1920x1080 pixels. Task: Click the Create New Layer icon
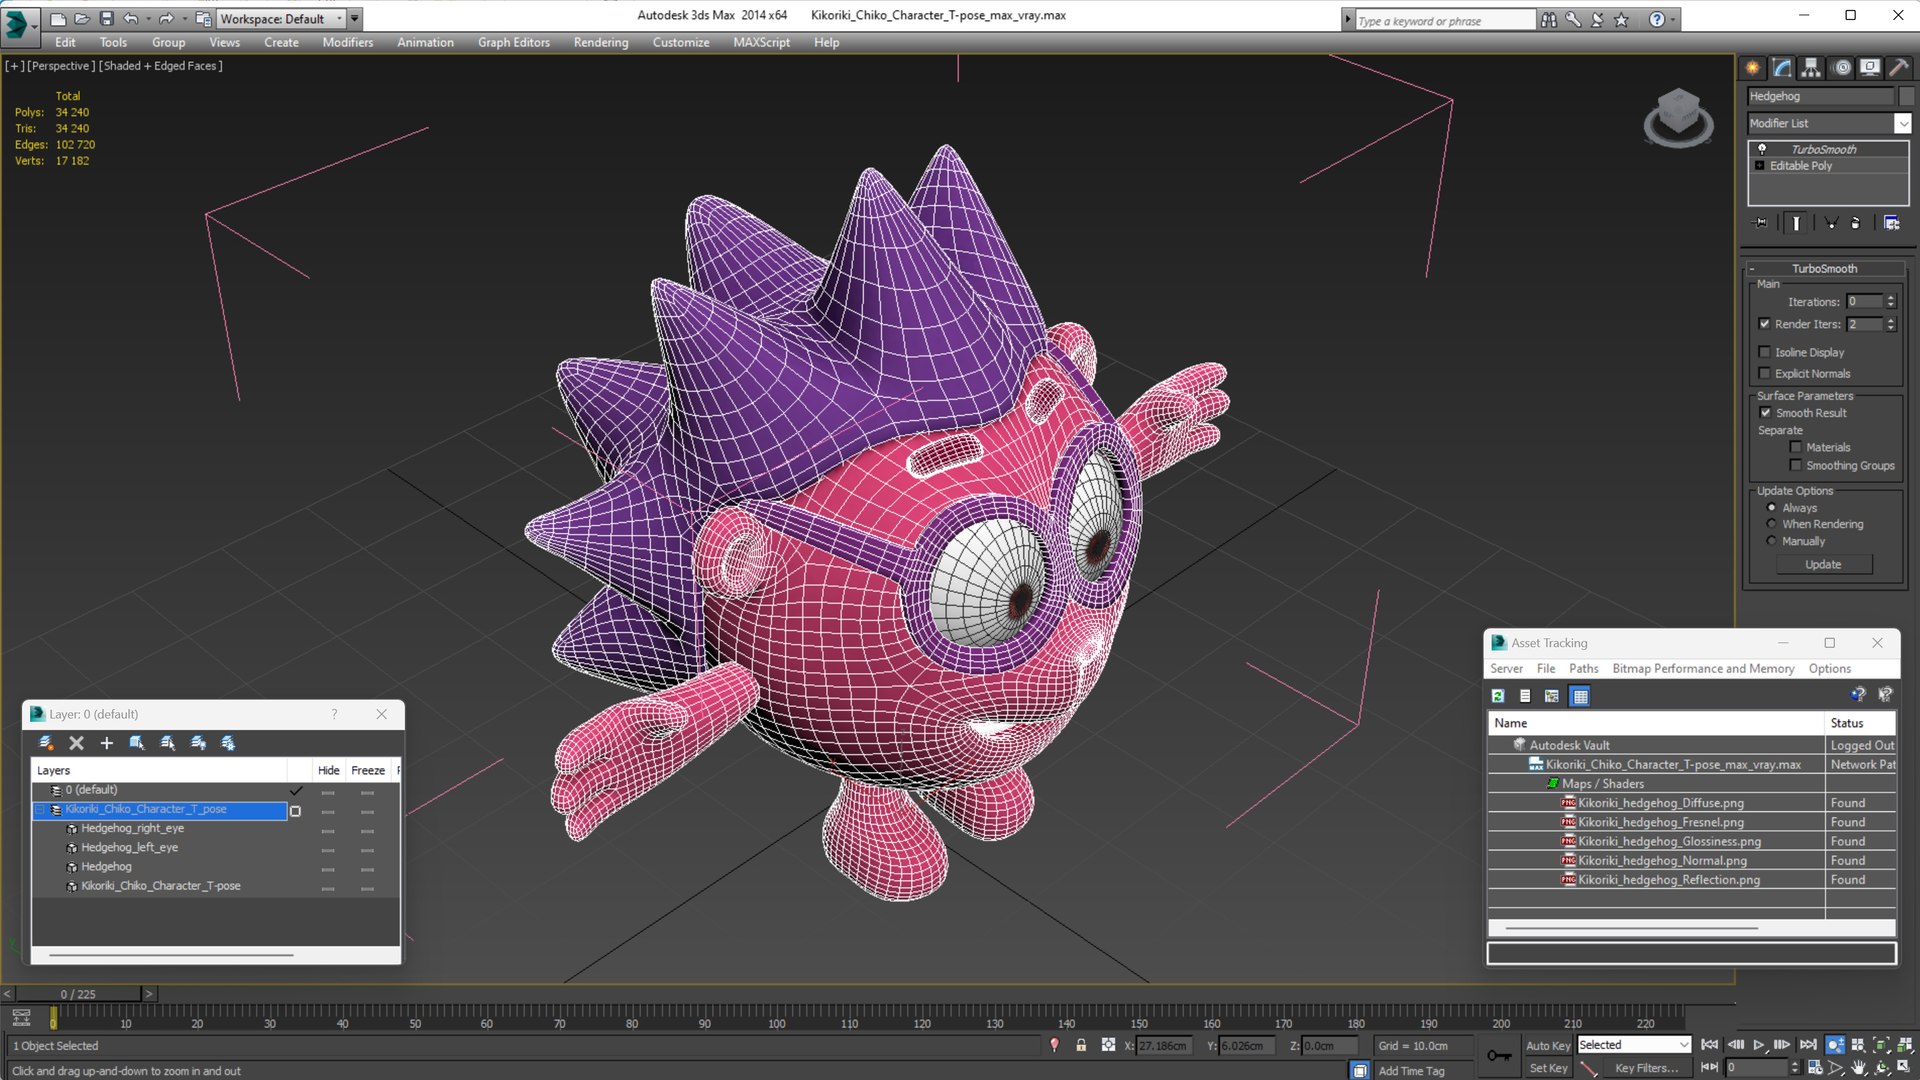coord(46,743)
